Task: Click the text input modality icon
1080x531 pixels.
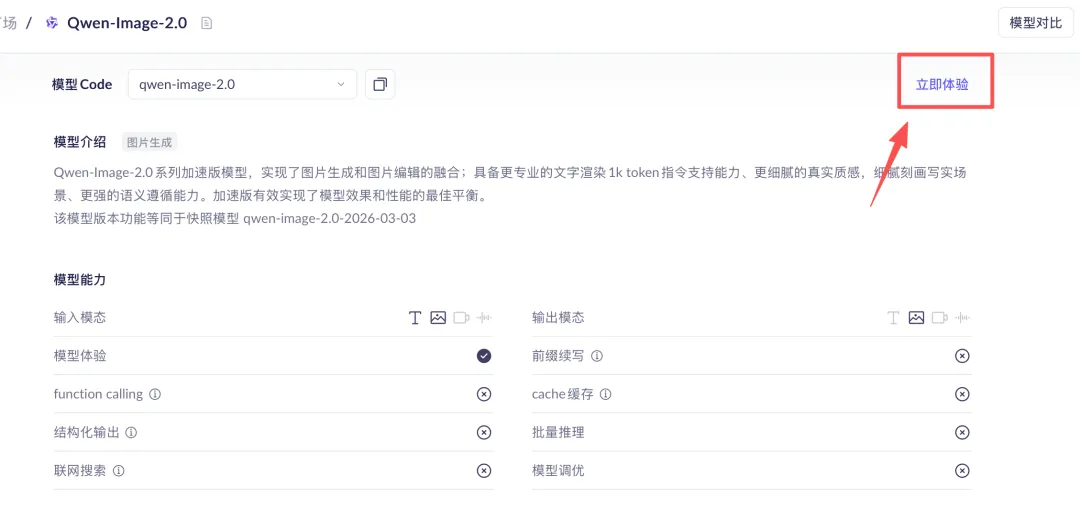Action: pyautogui.click(x=415, y=317)
